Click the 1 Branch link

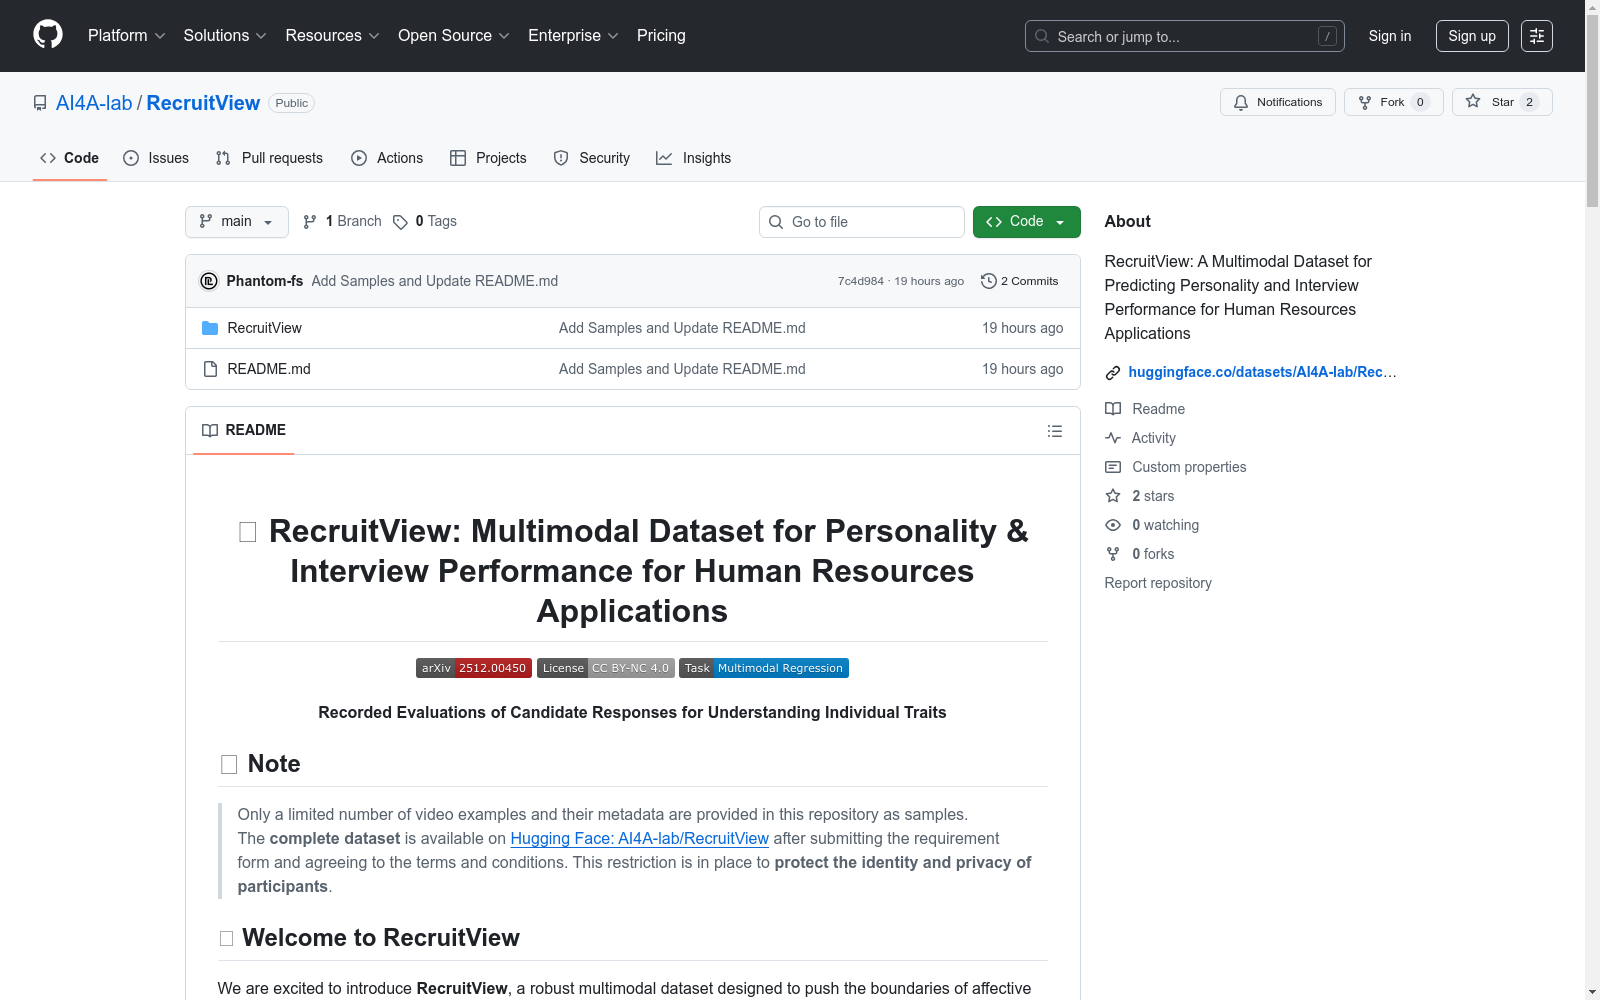343,221
